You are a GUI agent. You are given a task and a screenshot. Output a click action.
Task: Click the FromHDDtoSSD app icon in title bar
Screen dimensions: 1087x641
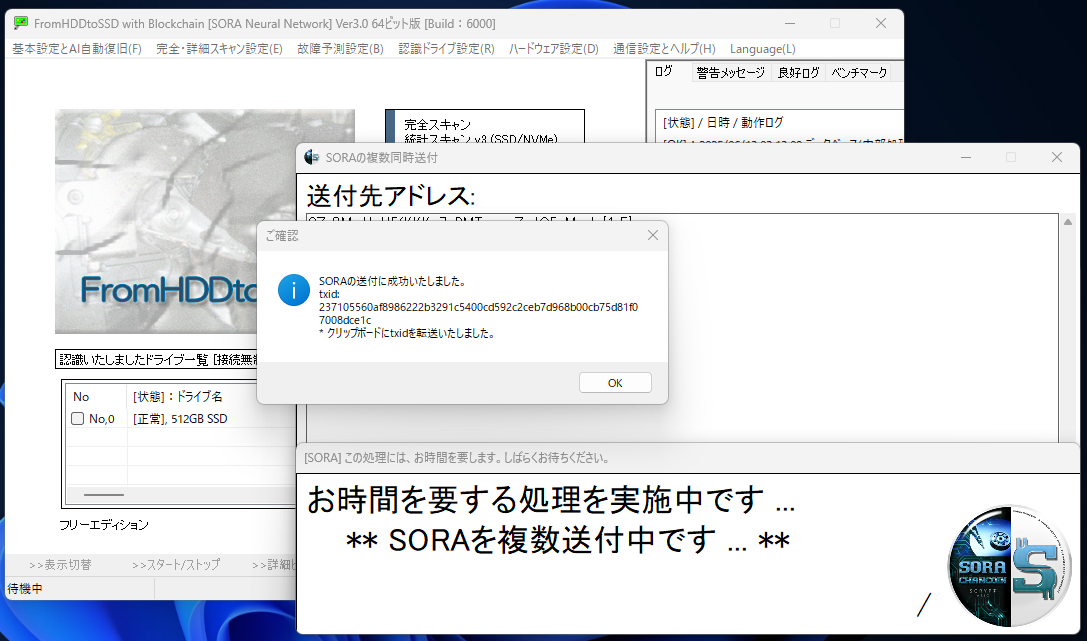(x=21, y=23)
